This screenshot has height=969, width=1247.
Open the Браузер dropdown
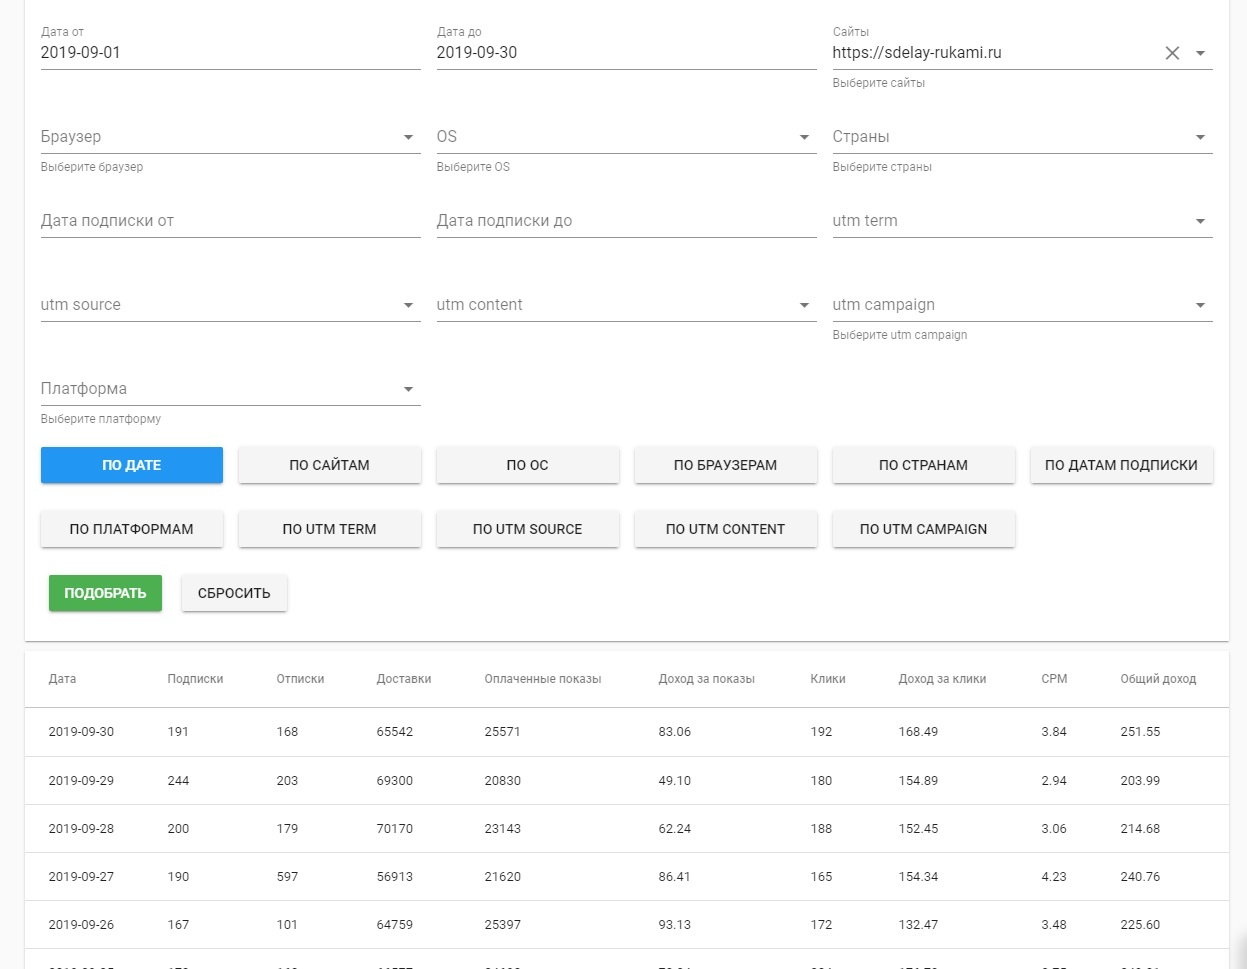[408, 137]
